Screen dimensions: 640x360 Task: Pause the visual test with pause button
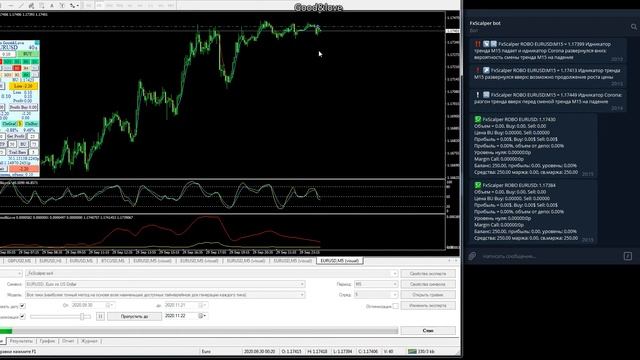pyautogui.click(x=100, y=316)
